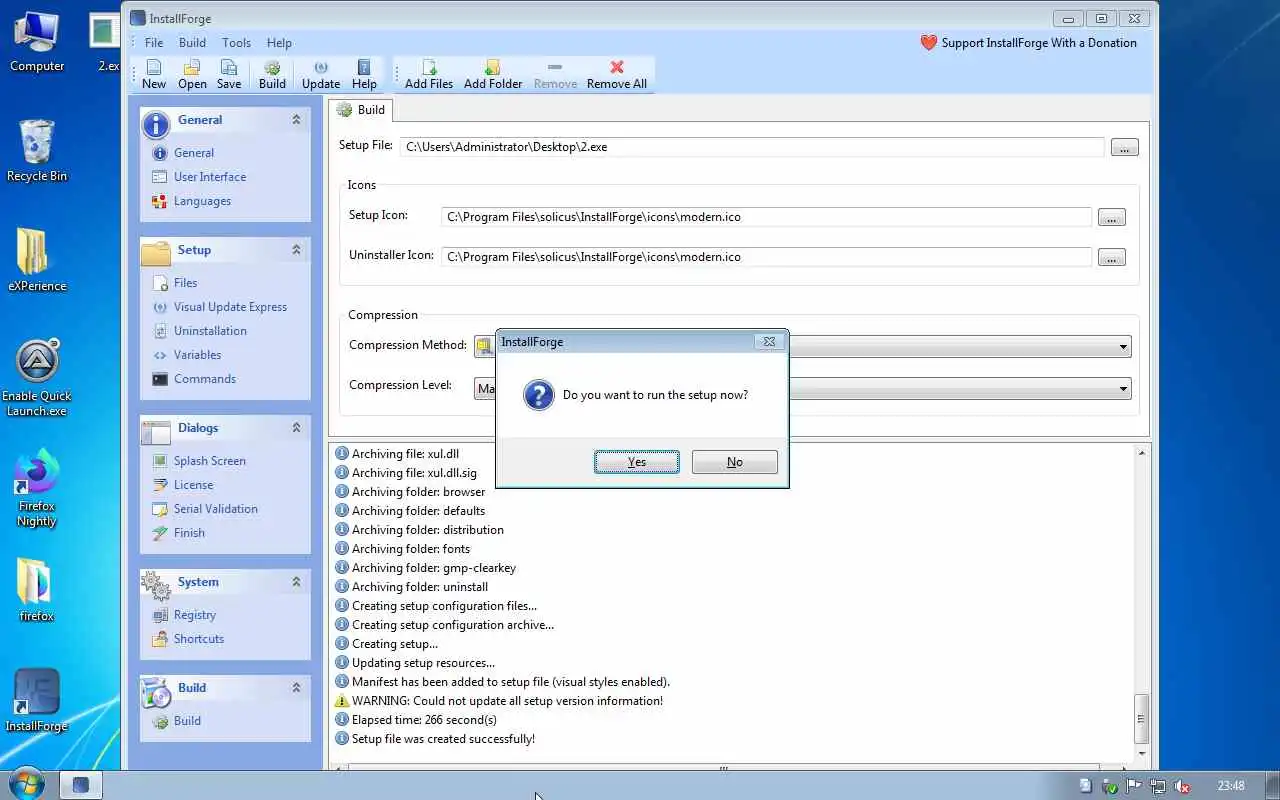Click the New toolbar icon
Viewport: 1280px width, 800px height.
point(154,74)
